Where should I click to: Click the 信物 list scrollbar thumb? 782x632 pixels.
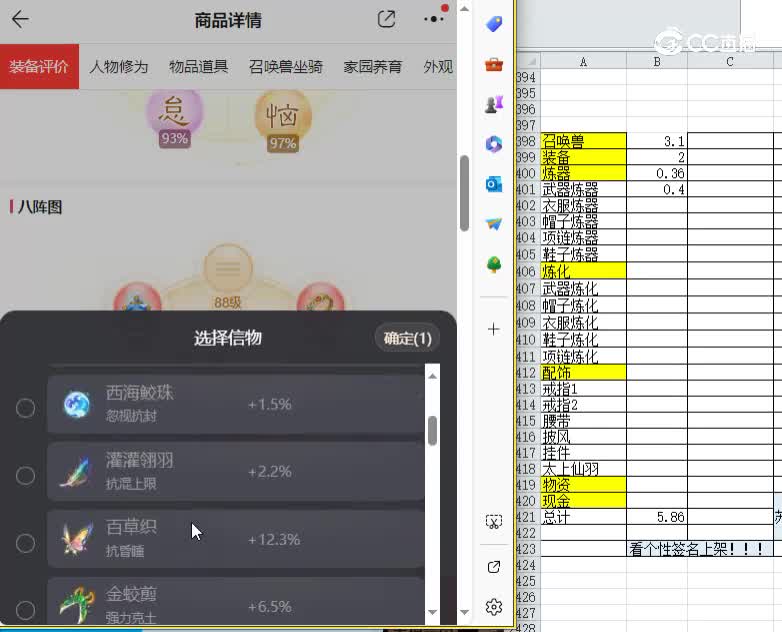(432, 430)
